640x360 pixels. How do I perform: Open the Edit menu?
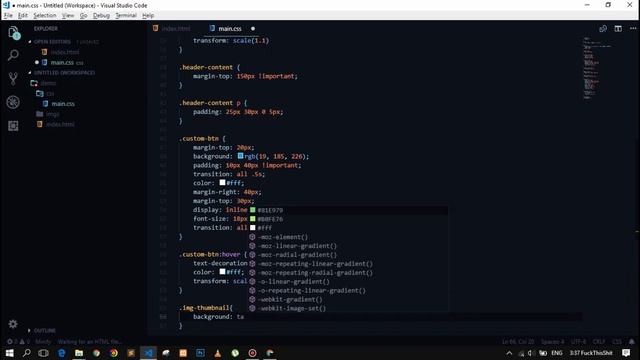[x=22, y=16]
